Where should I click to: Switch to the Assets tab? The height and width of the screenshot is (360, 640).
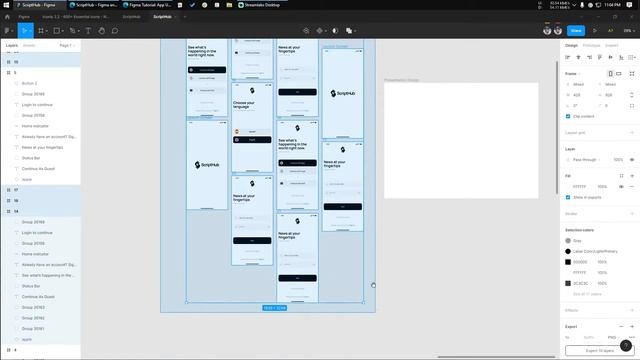coord(29,45)
